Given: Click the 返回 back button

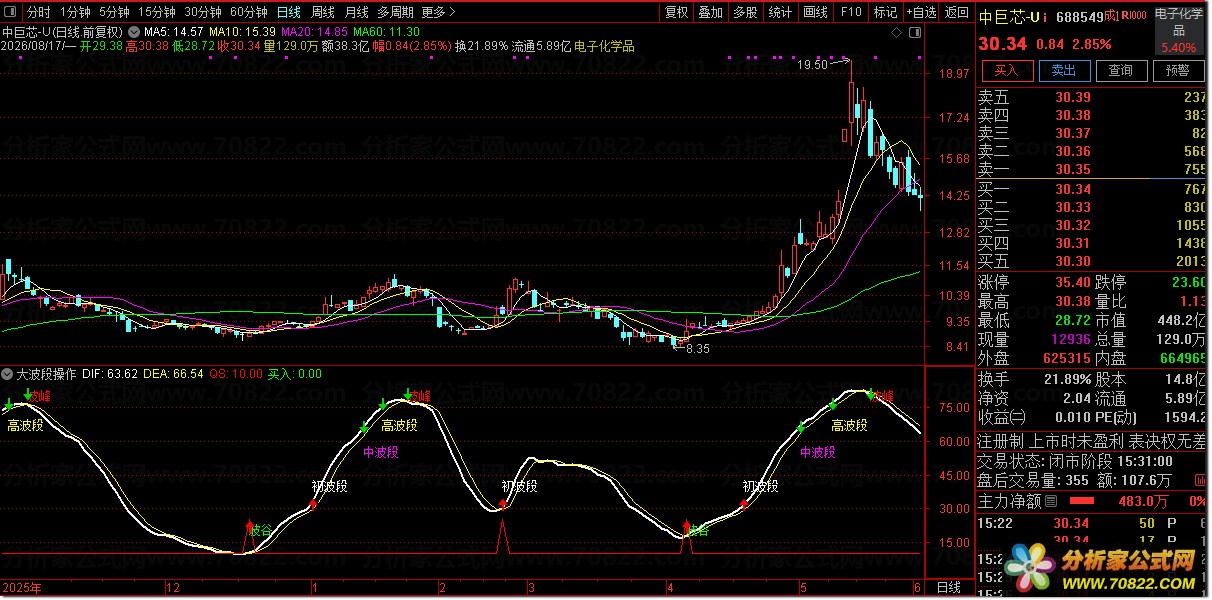Looking at the screenshot, I should 957,13.
